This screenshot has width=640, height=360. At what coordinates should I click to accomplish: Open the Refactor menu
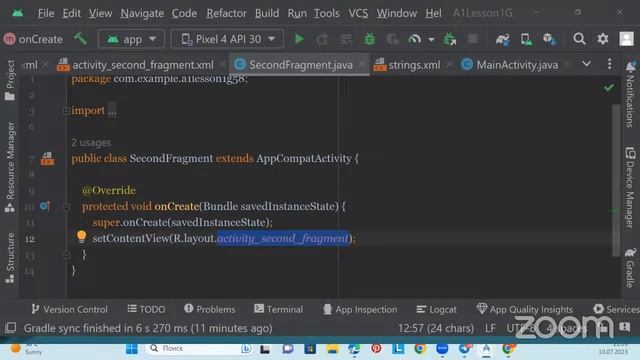[226, 13]
